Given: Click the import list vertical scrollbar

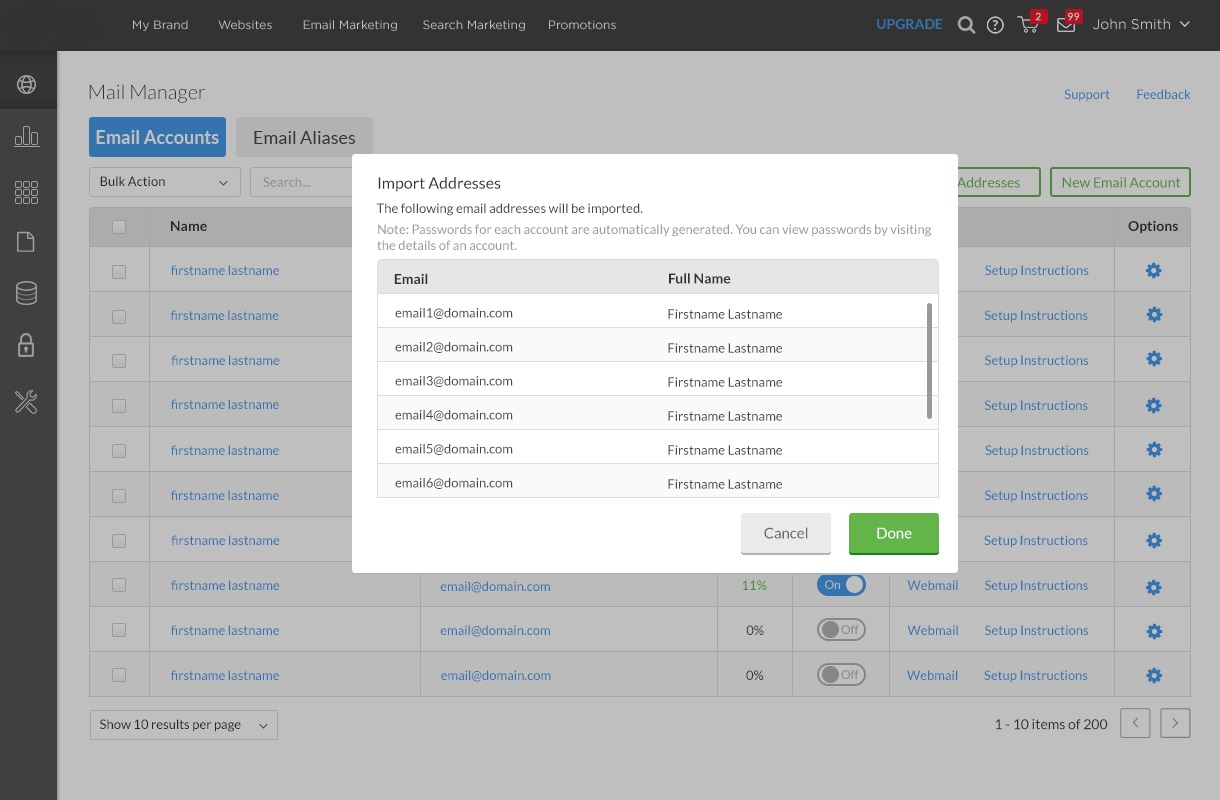Looking at the screenshot, I should (x=930, y=360).
